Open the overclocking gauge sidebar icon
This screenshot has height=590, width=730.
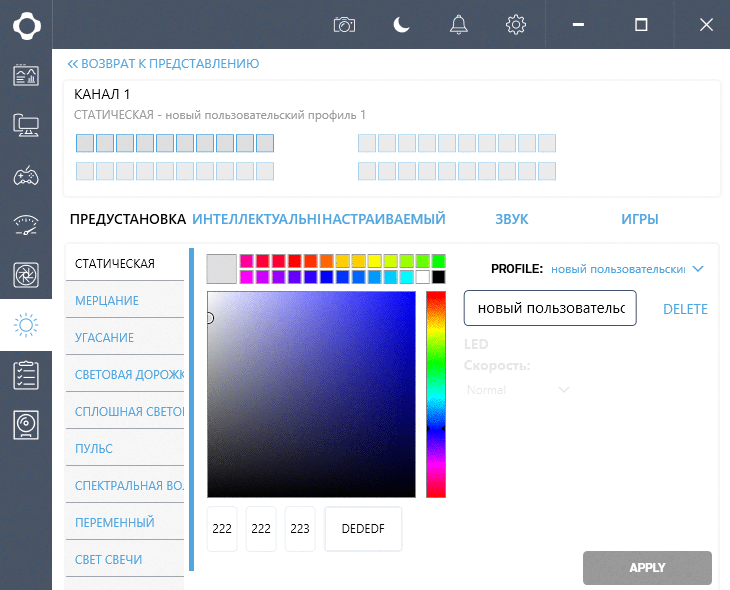(26, 225)
